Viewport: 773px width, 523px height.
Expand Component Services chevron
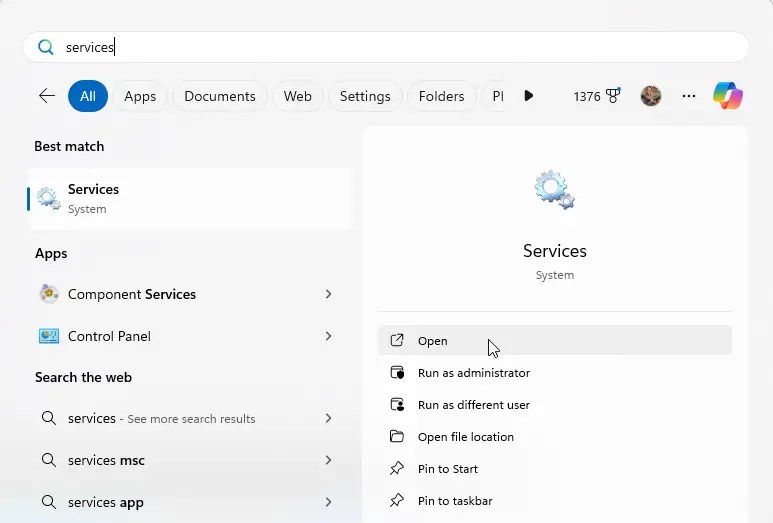[328, 294]
